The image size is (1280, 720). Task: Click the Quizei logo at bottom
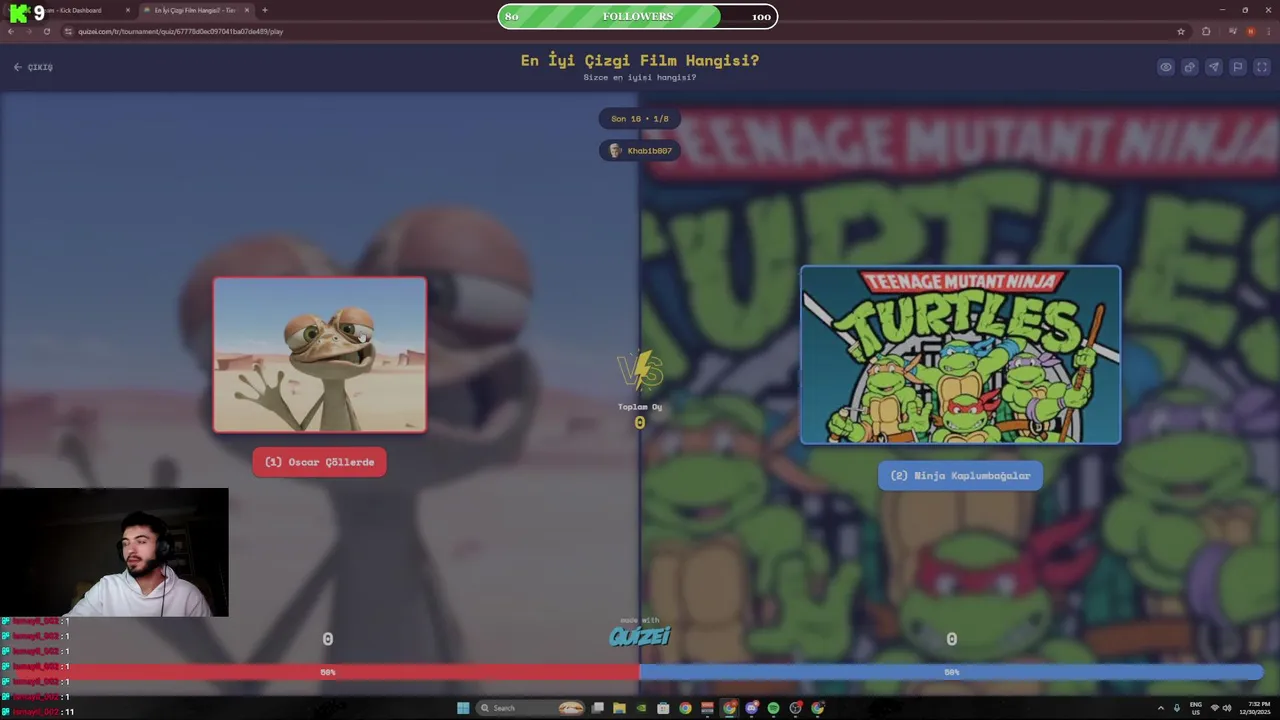pyautogui.click(x=639, y=634)
